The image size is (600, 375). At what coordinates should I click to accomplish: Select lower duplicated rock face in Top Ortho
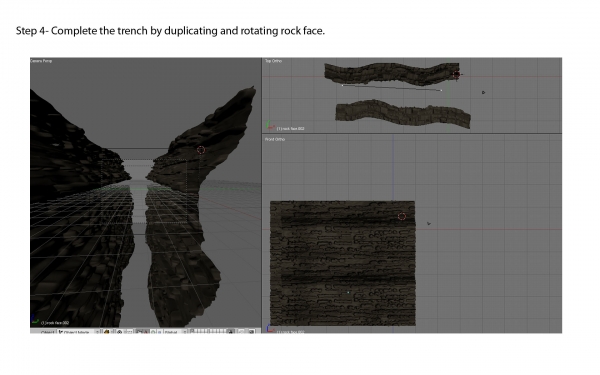(403, 114)
